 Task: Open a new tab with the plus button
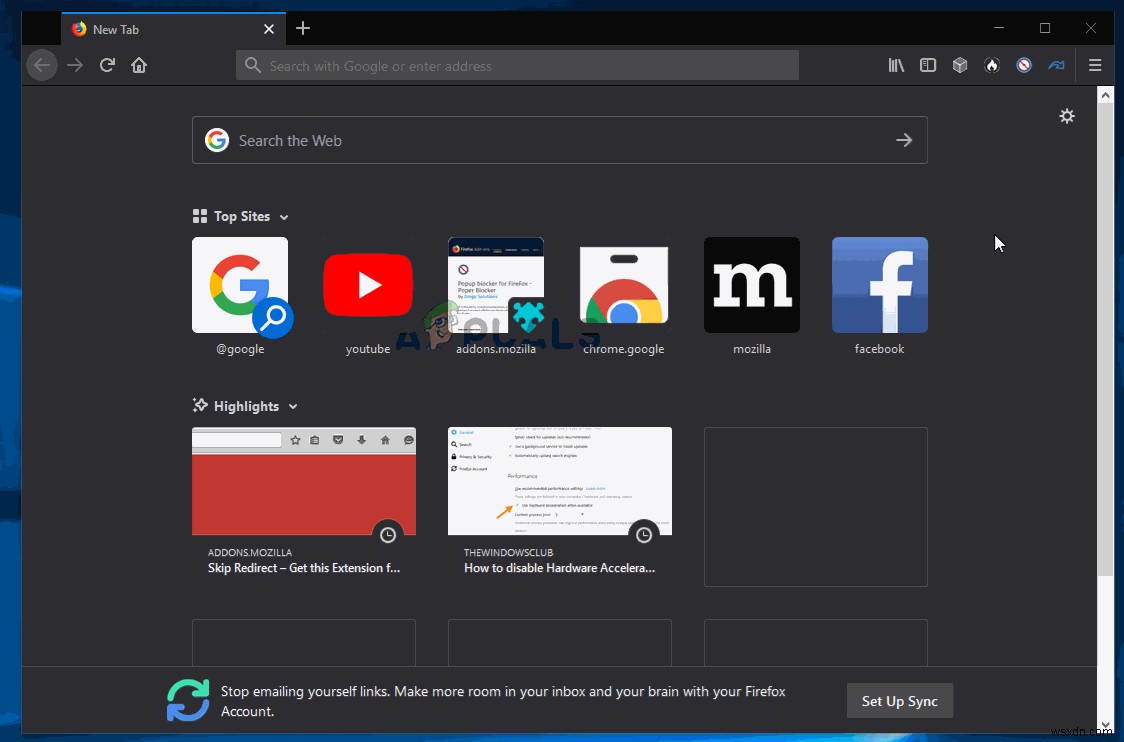pos(303,29)
